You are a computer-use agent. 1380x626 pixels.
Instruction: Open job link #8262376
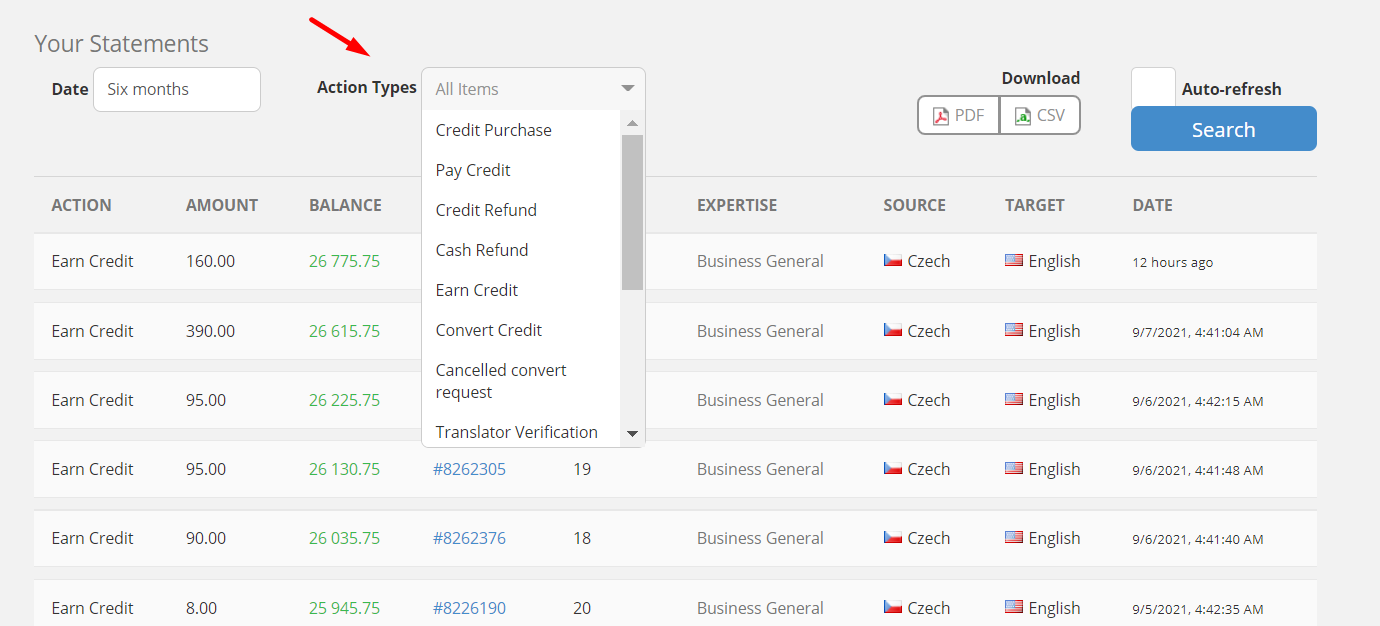(x=469, y=538)
